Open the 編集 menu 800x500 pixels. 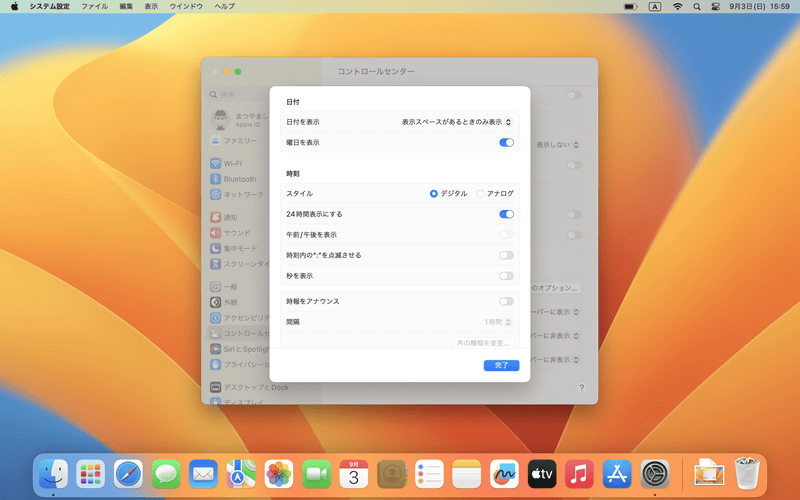[126, 7]
